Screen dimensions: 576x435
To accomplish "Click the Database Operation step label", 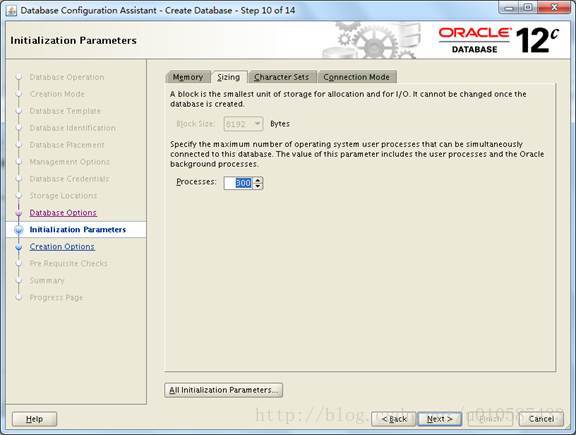I will 67,77.
